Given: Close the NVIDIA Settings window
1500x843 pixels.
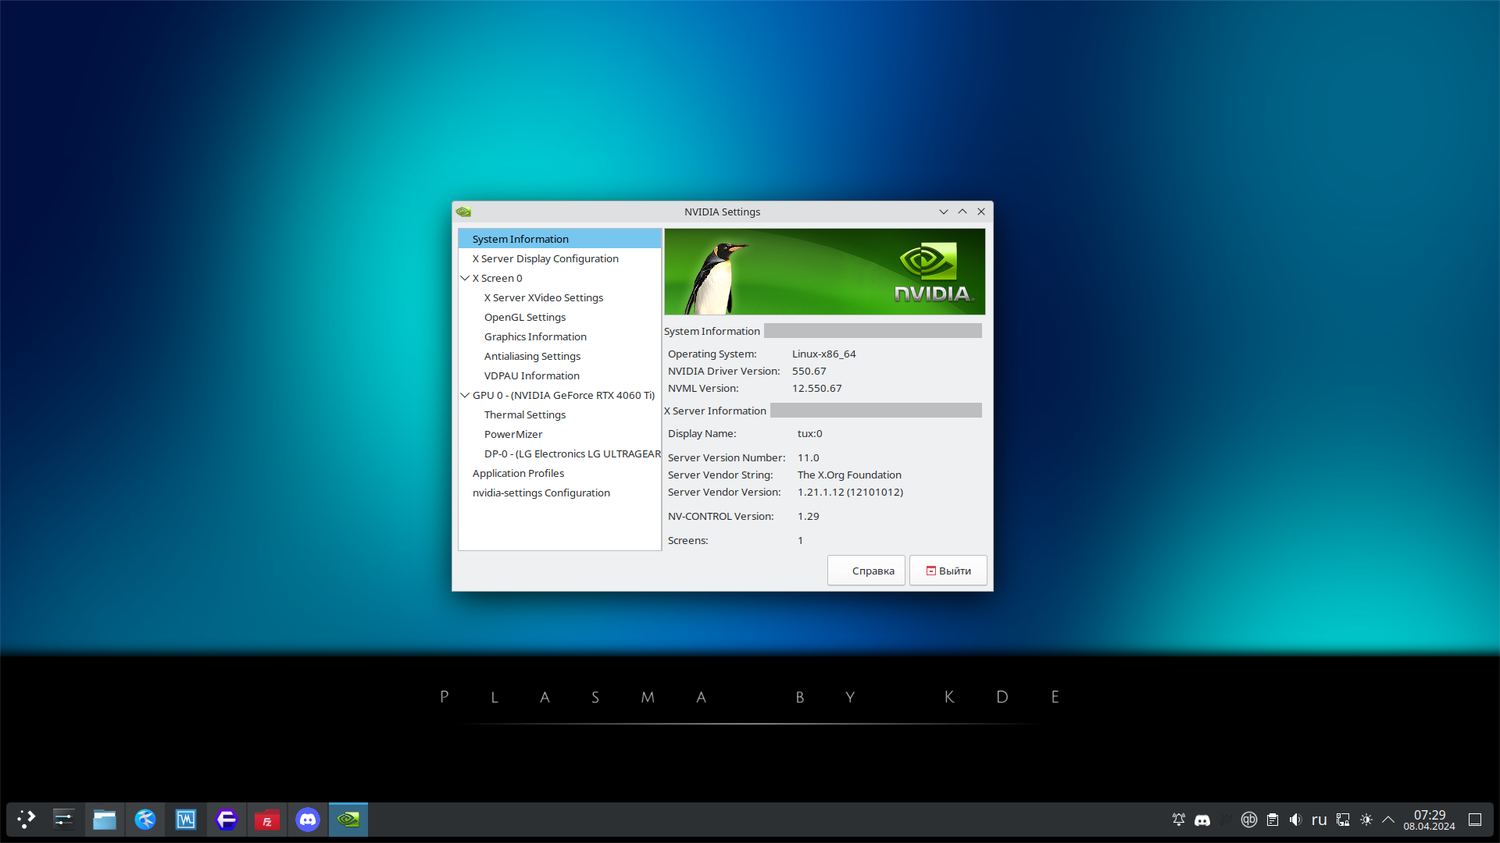Looking at the screenshot, I should [981, 212].
